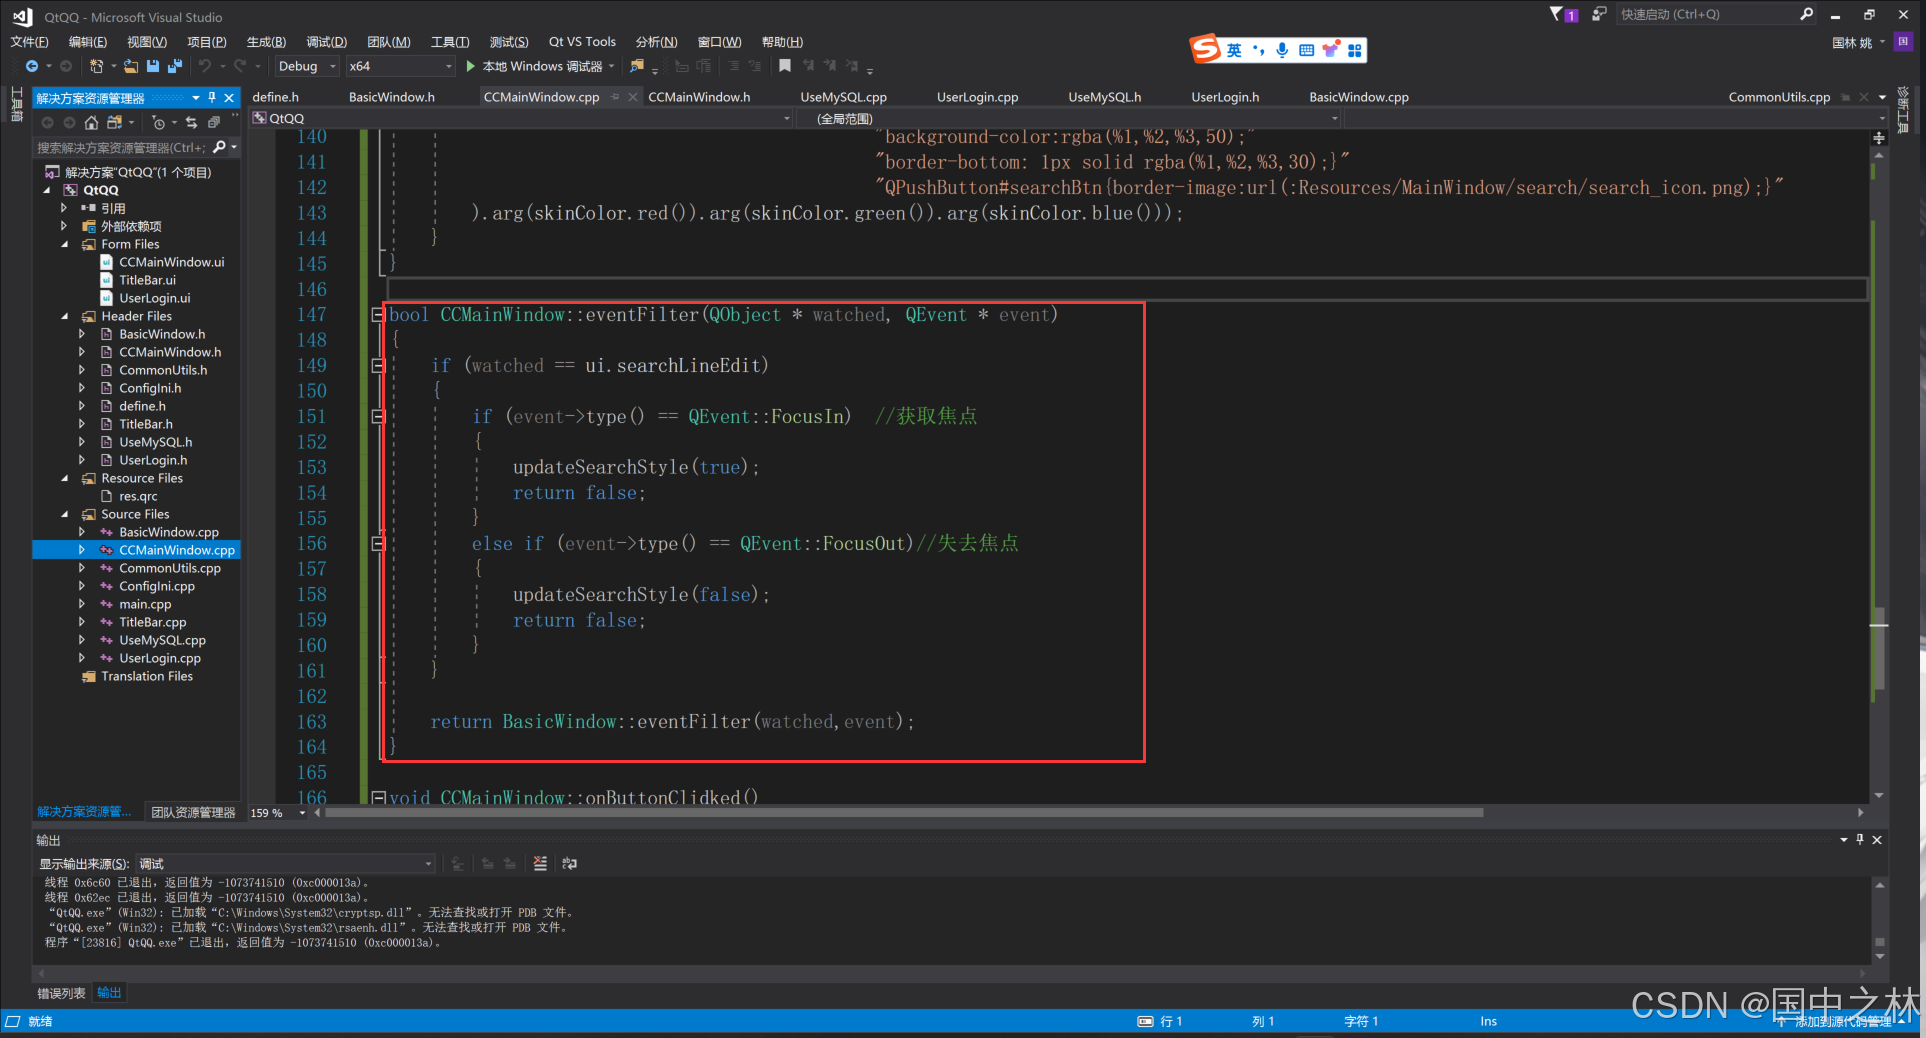The width and height of the screenshot is (1926, 1038).
Task: Click the editor vertical scrollbar thumb
Action: pos(1879,647)
